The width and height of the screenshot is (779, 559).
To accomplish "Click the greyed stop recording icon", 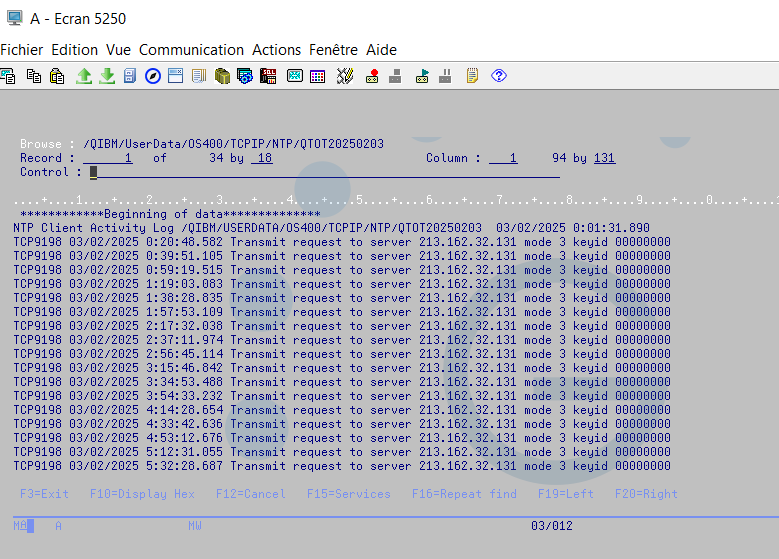I will (x=395, y=76).
